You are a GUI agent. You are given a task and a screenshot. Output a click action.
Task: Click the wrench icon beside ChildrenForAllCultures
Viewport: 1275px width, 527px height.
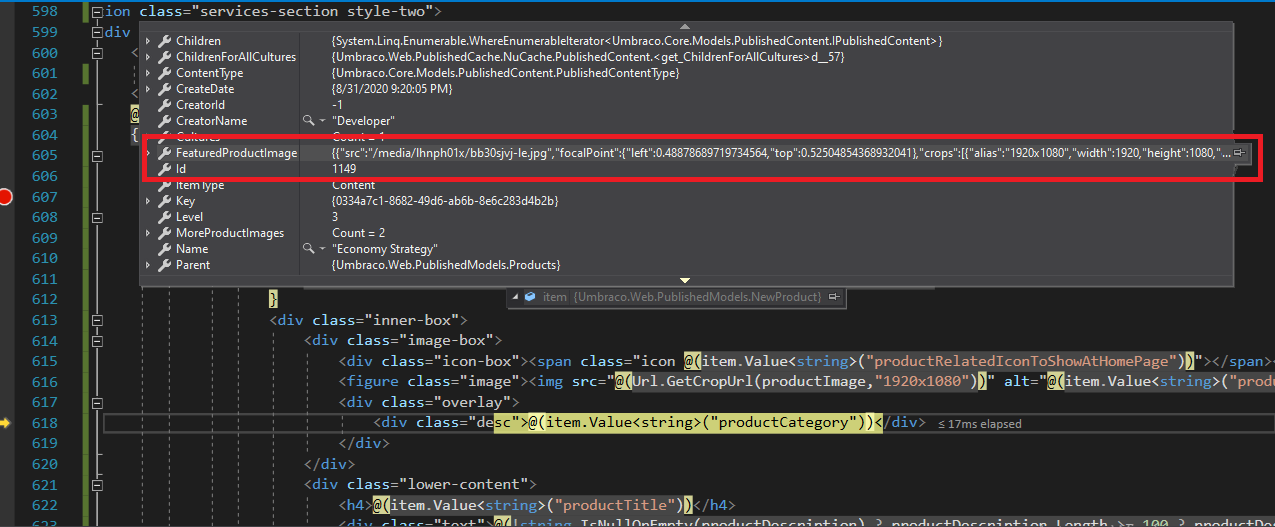pos(164,57)
